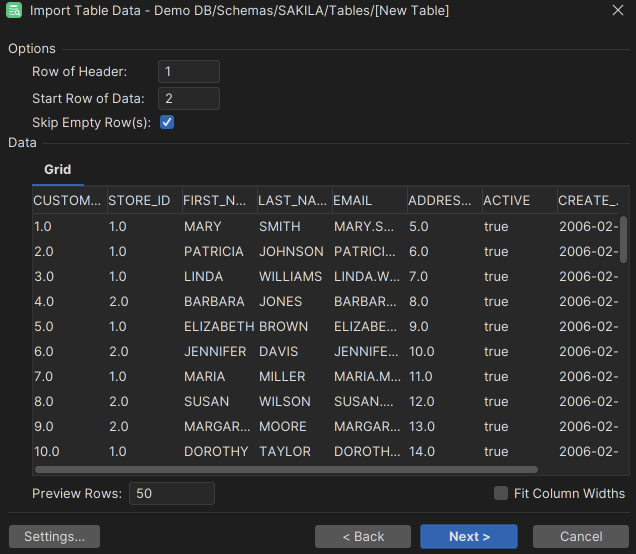Click the Next > button
This screenshot has height=554, width=636.
click(469, 536)
